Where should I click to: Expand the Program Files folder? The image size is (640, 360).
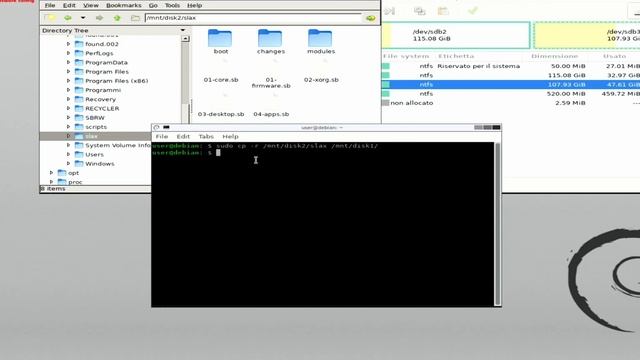click(68, 71)
